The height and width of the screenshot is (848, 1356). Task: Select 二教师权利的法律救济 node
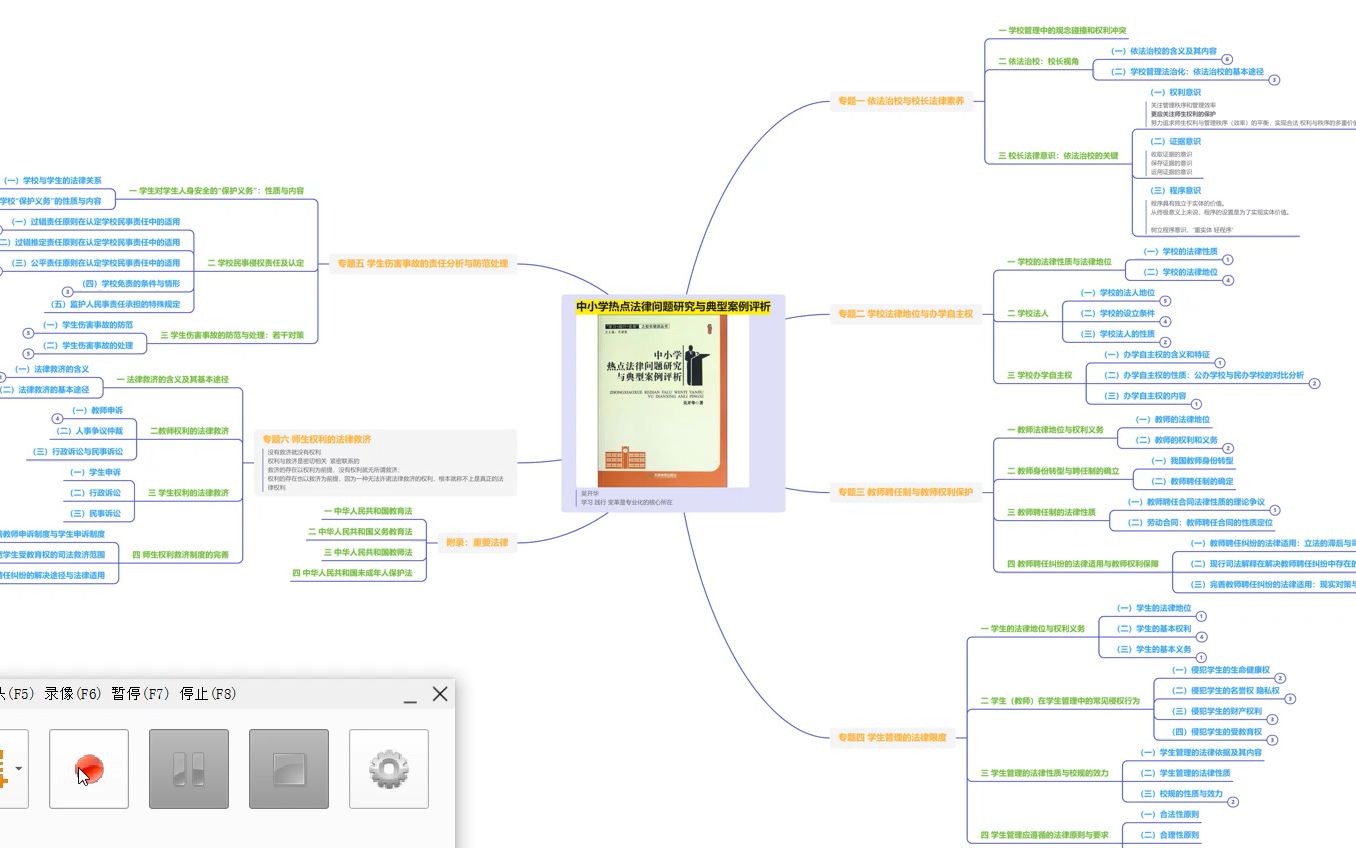click(x=189, y=431)
